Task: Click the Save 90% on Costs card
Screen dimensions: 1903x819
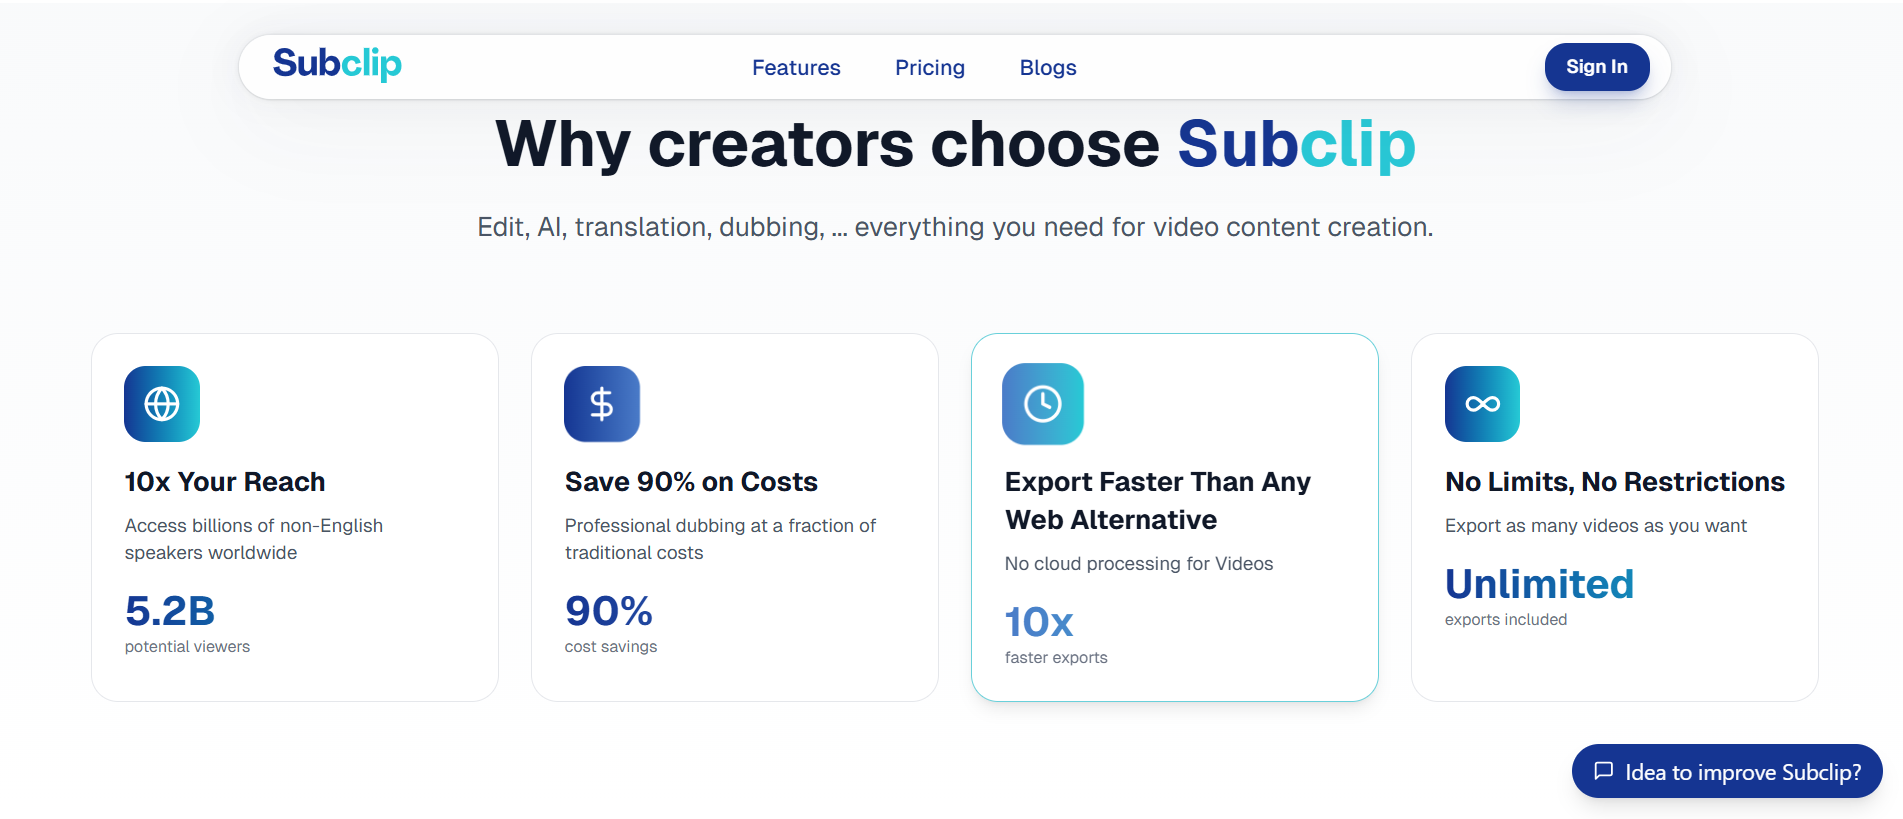Action: 734,516
